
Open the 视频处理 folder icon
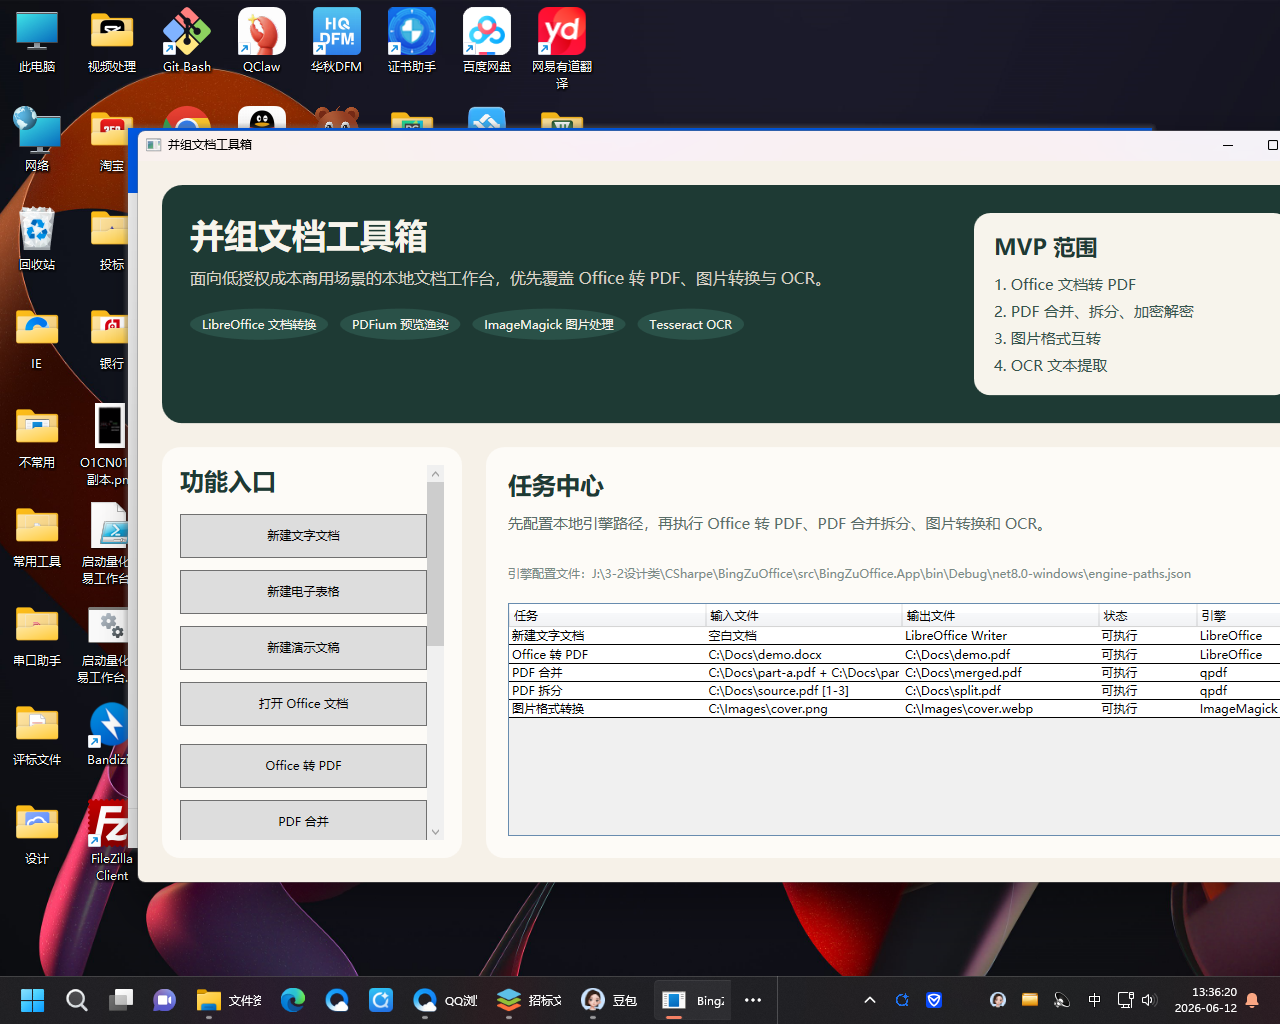click(x=112, y=41)
